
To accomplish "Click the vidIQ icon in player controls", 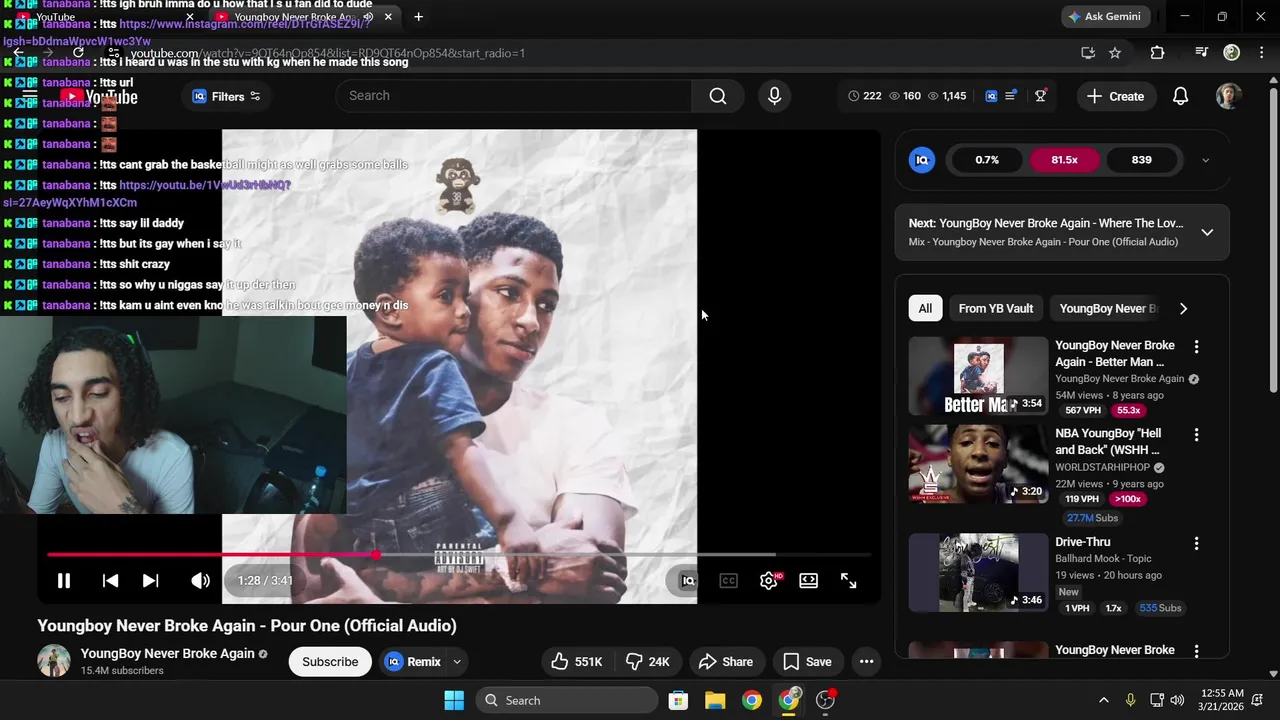I will (x=688, y=581).
